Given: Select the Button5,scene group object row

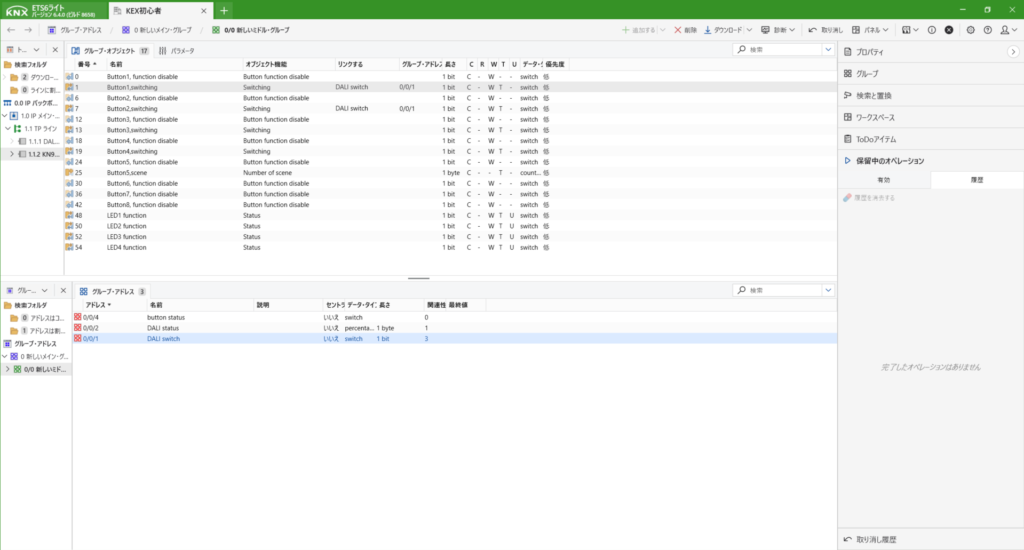Looking at the screenshot, I should 125,173.
